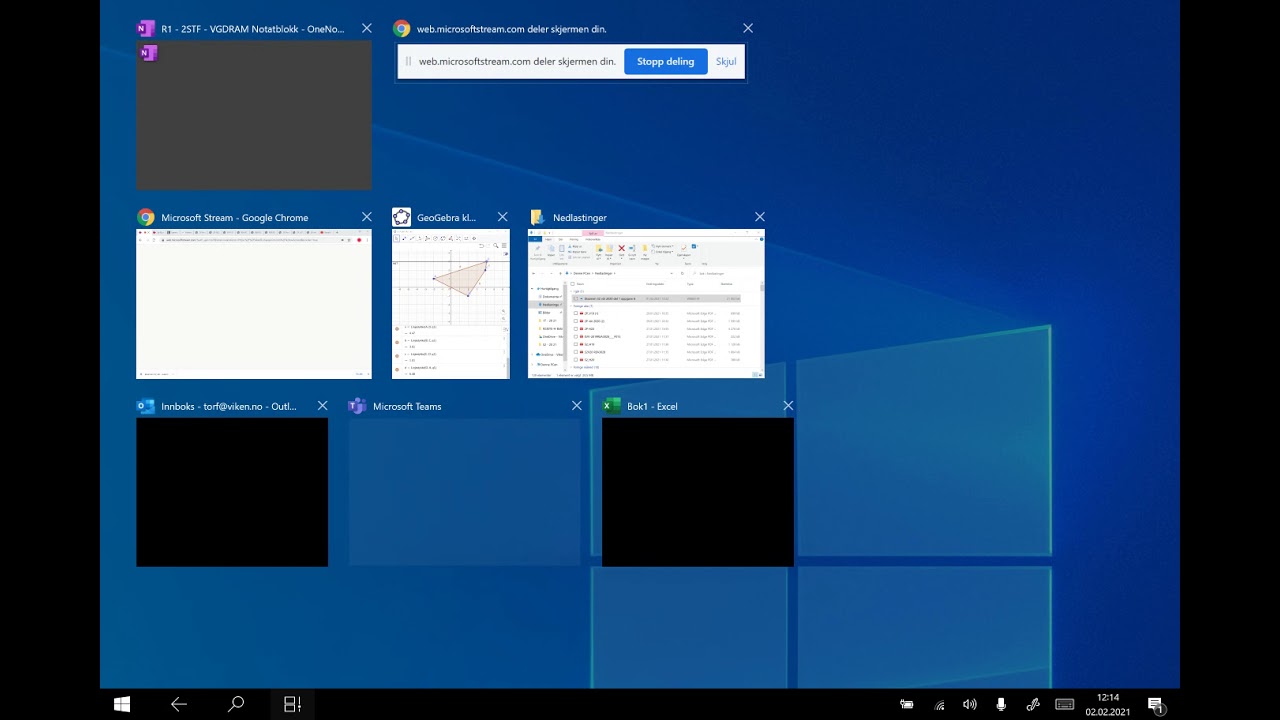Open the Windows Ink Workspace pen icon
Viewport: 1280px width, 720px height.
(1033, 705)
